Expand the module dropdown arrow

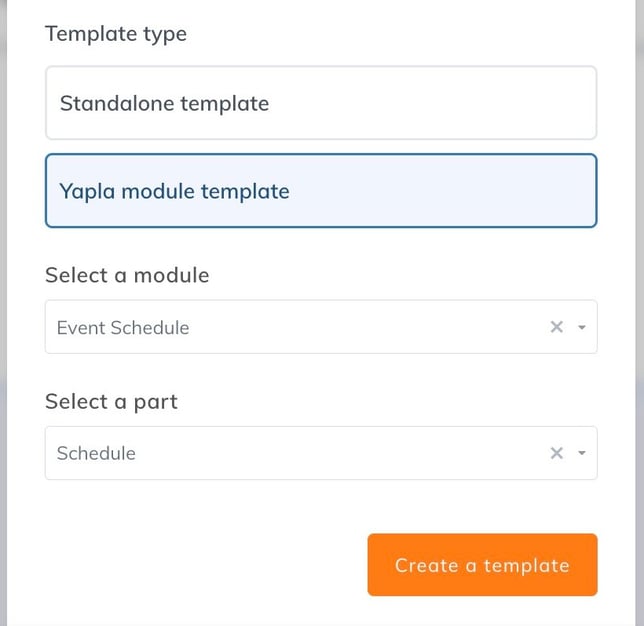pyautogui.click(x=582, y=327)
